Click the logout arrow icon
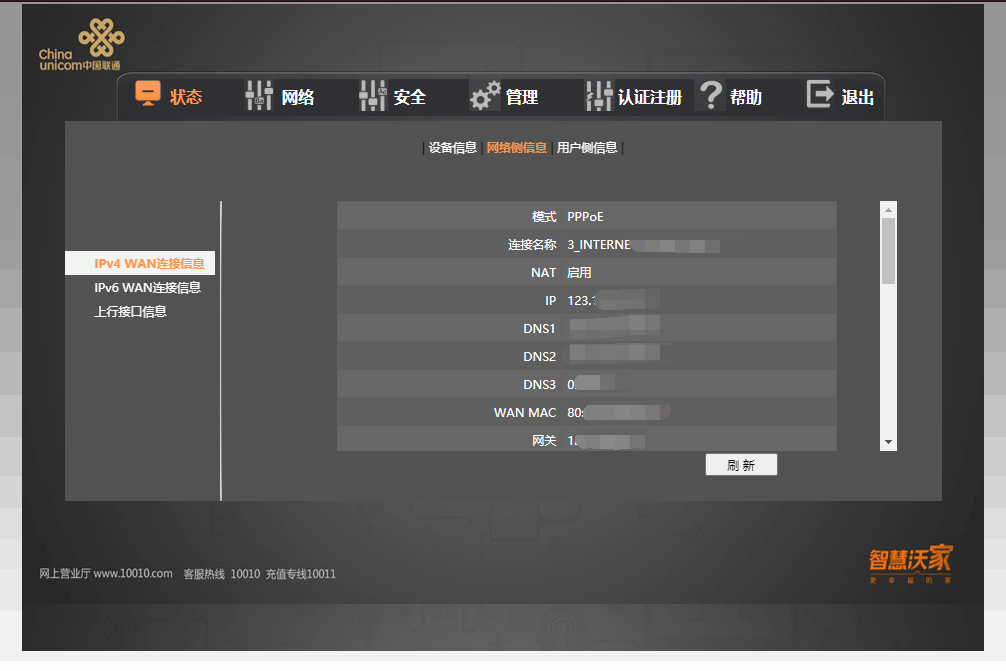 (820, 94)
